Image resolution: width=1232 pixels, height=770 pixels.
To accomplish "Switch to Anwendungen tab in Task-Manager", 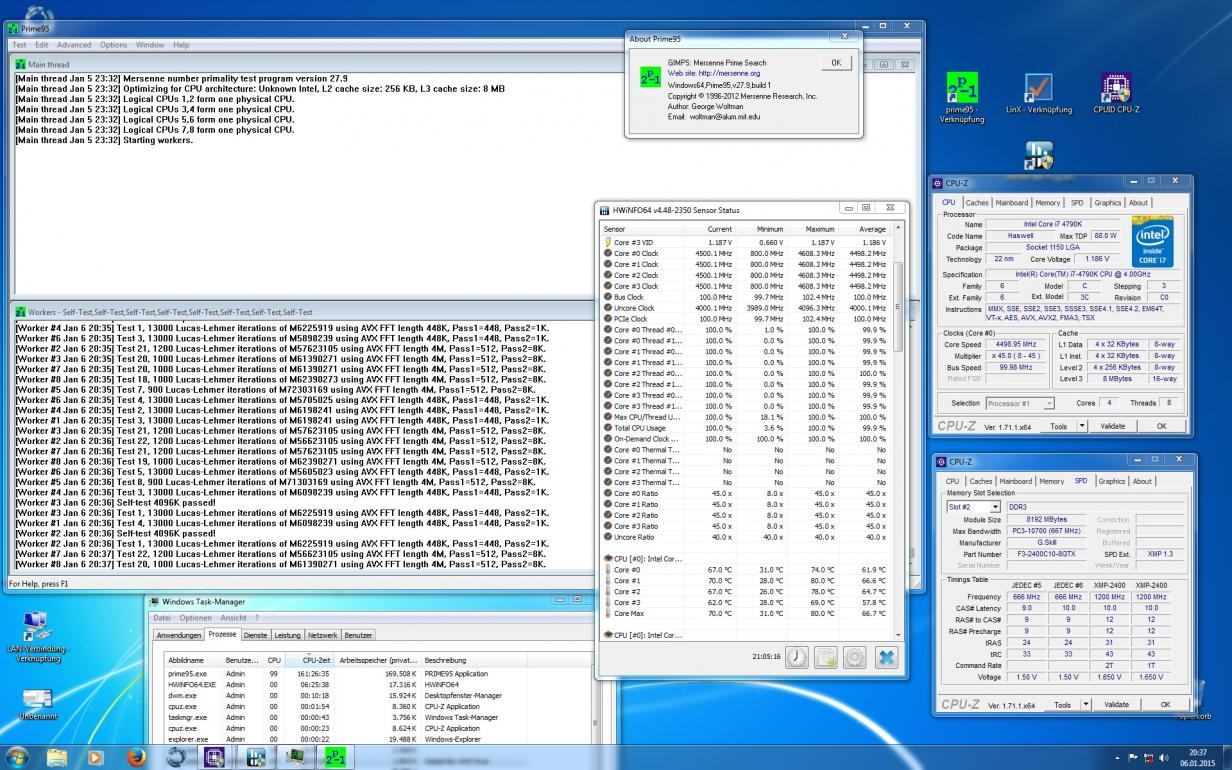I will click(x=179, y=635).
